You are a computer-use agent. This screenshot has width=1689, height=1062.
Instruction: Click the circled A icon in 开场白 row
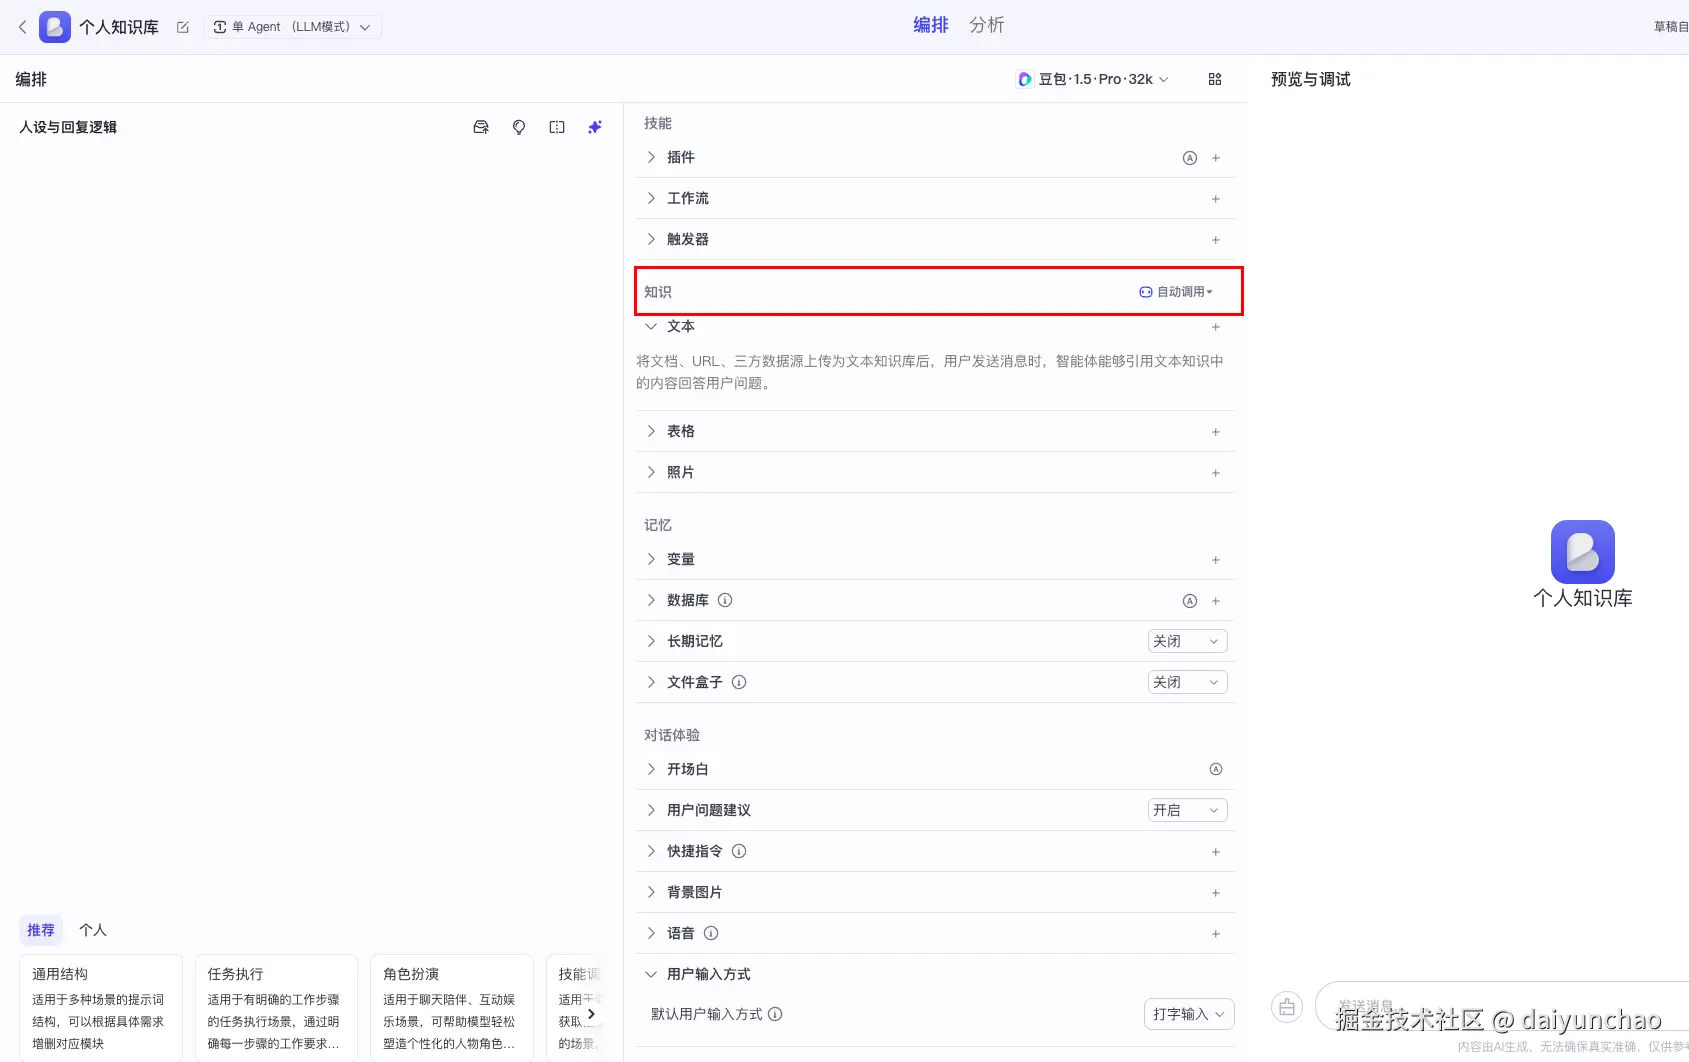1216,769
